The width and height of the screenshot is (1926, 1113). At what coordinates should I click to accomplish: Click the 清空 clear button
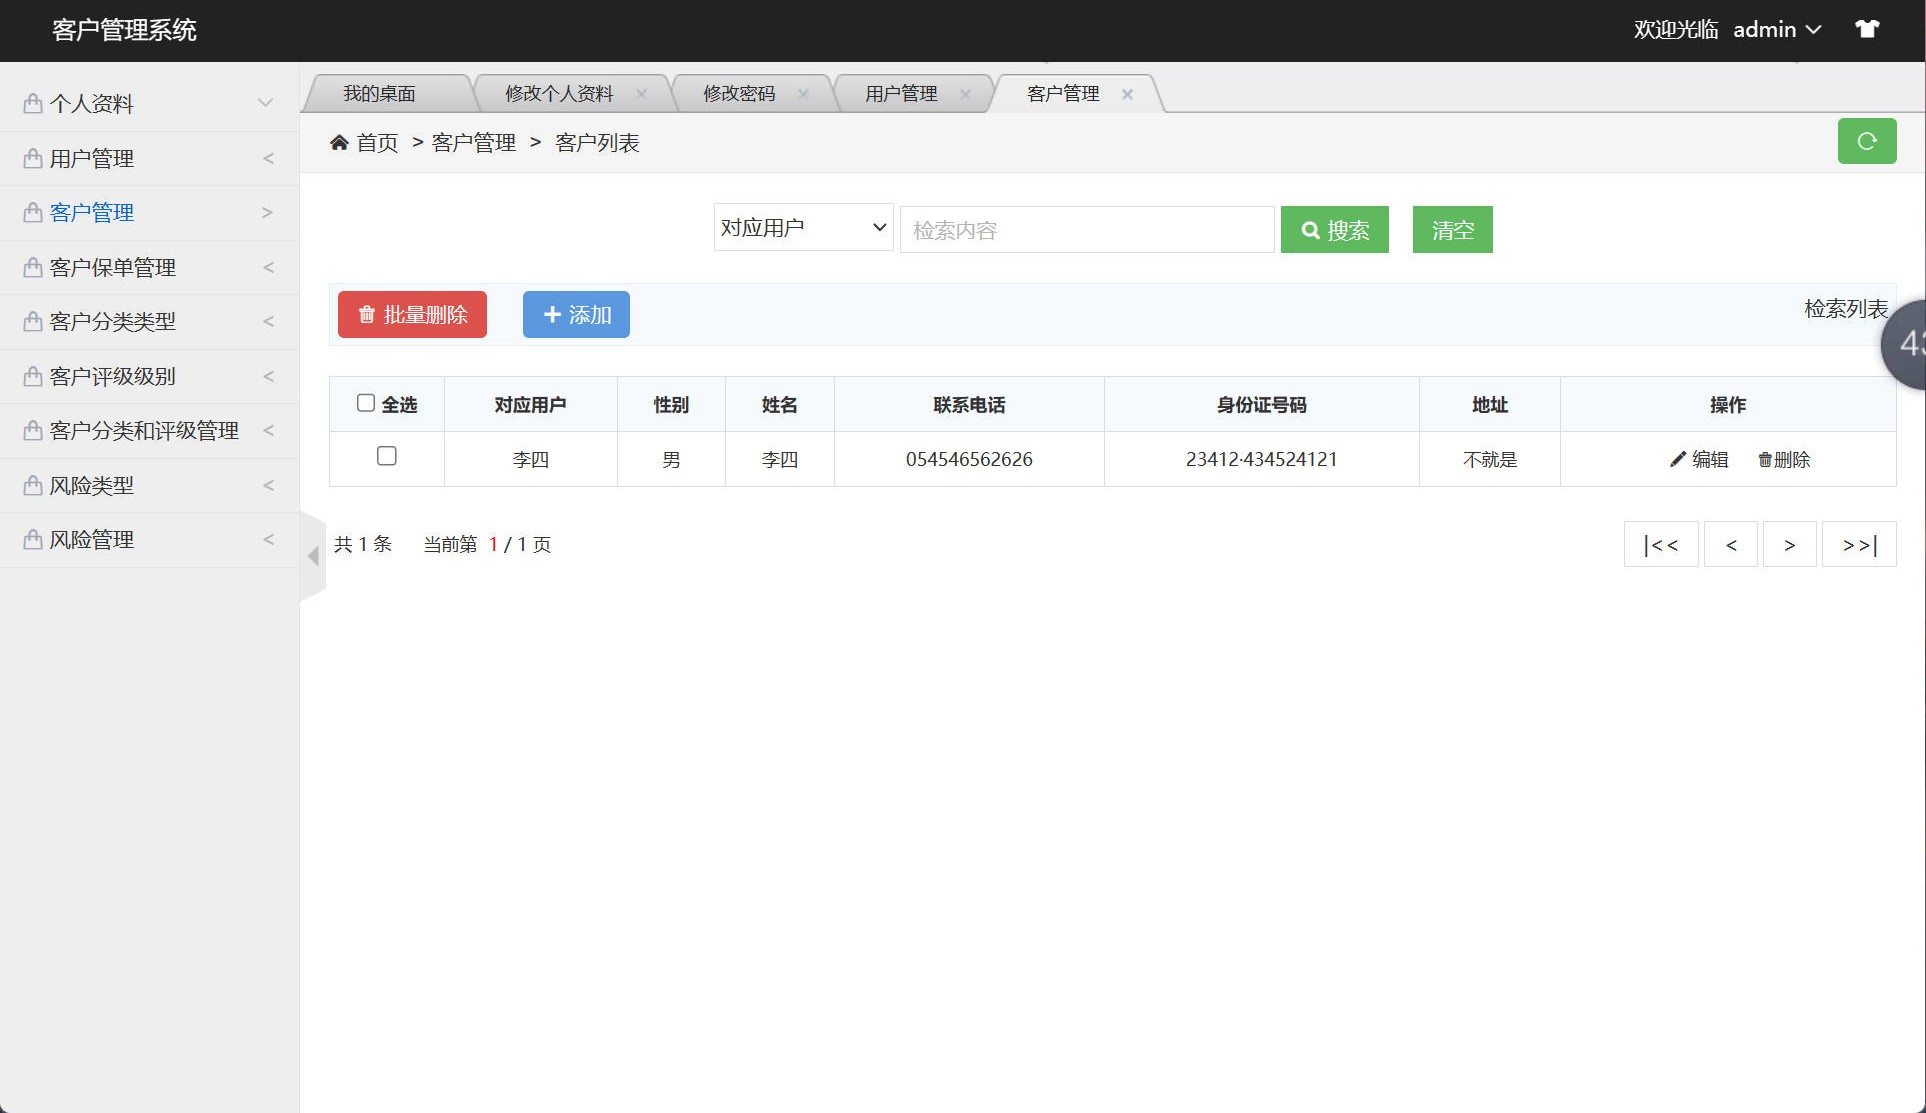1452,229
